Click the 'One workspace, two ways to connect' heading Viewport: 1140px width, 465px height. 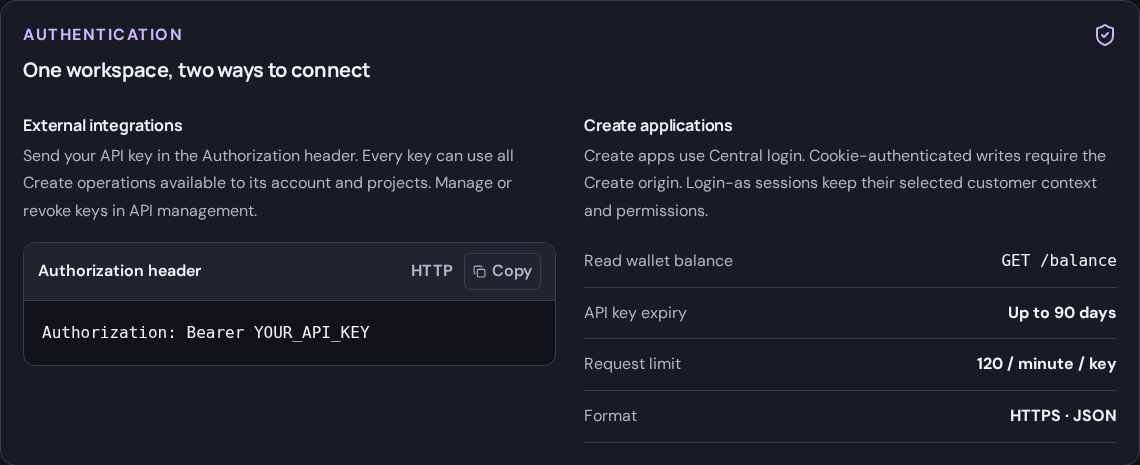coord(196,70)
